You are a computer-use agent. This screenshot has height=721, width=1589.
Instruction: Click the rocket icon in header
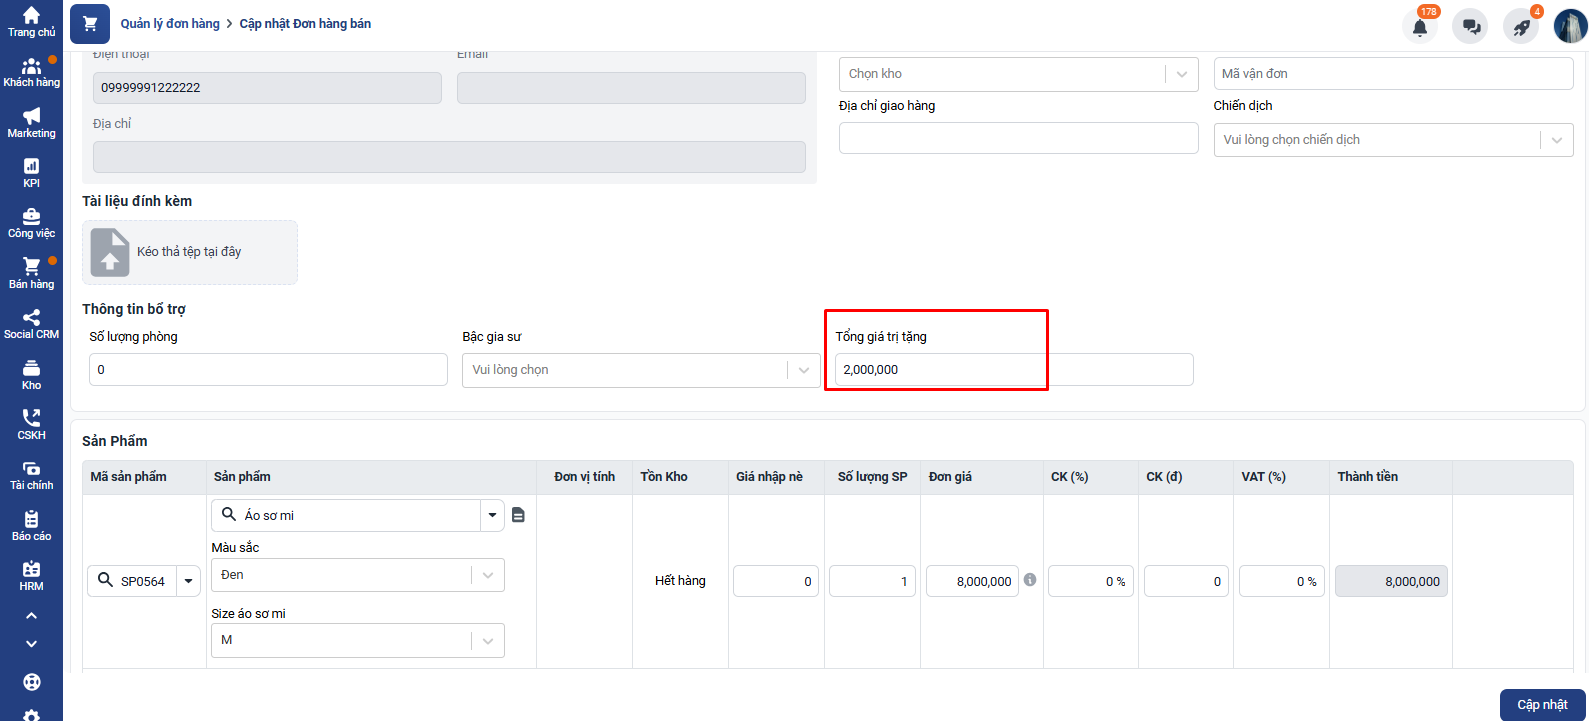point(1521,27)
